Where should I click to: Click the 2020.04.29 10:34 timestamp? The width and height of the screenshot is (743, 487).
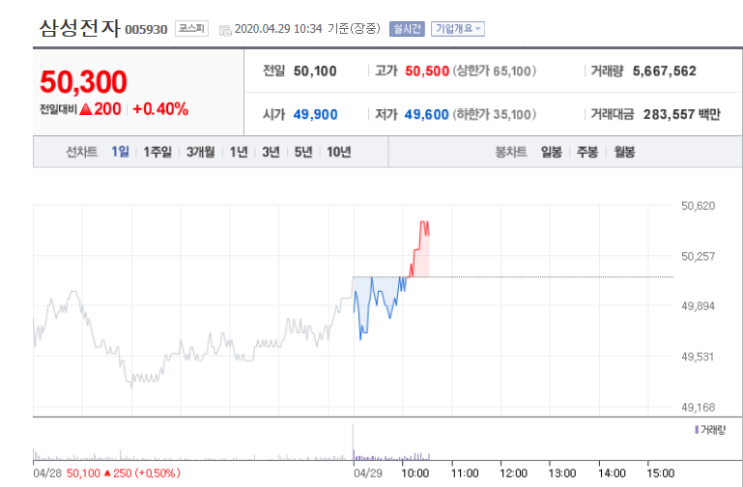pyautogui.click(x=278, y=29)
